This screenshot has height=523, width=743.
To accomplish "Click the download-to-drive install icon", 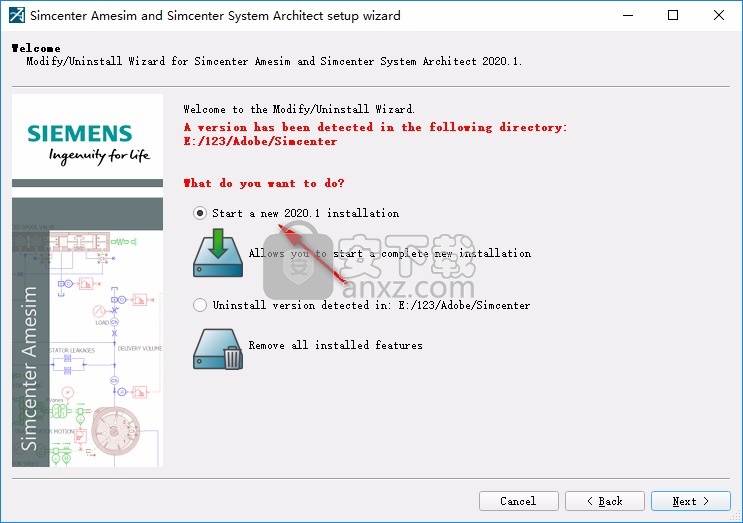I will click(218, 253).
